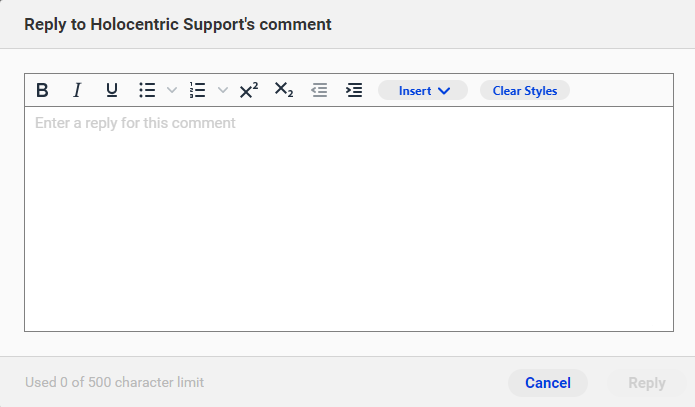Click the chevron beside Insert label
The width and height of the screenshot is (695, 407).
[x=444, y=91]
